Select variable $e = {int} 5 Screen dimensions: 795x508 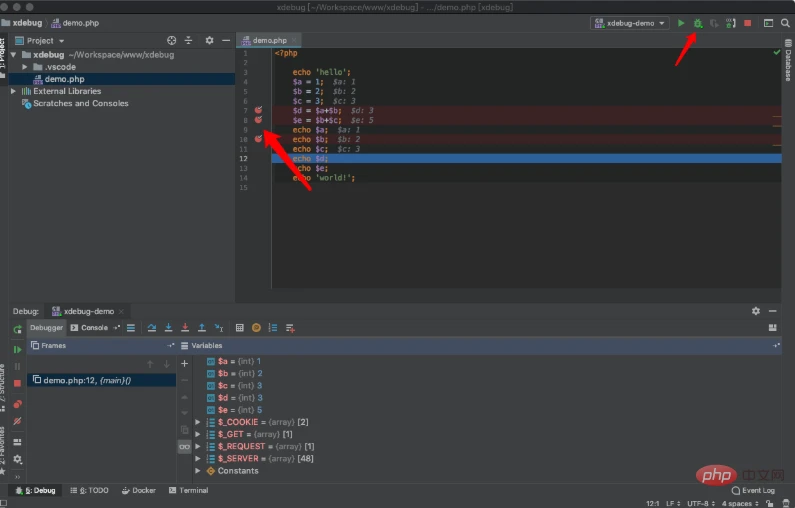(235, 410)
